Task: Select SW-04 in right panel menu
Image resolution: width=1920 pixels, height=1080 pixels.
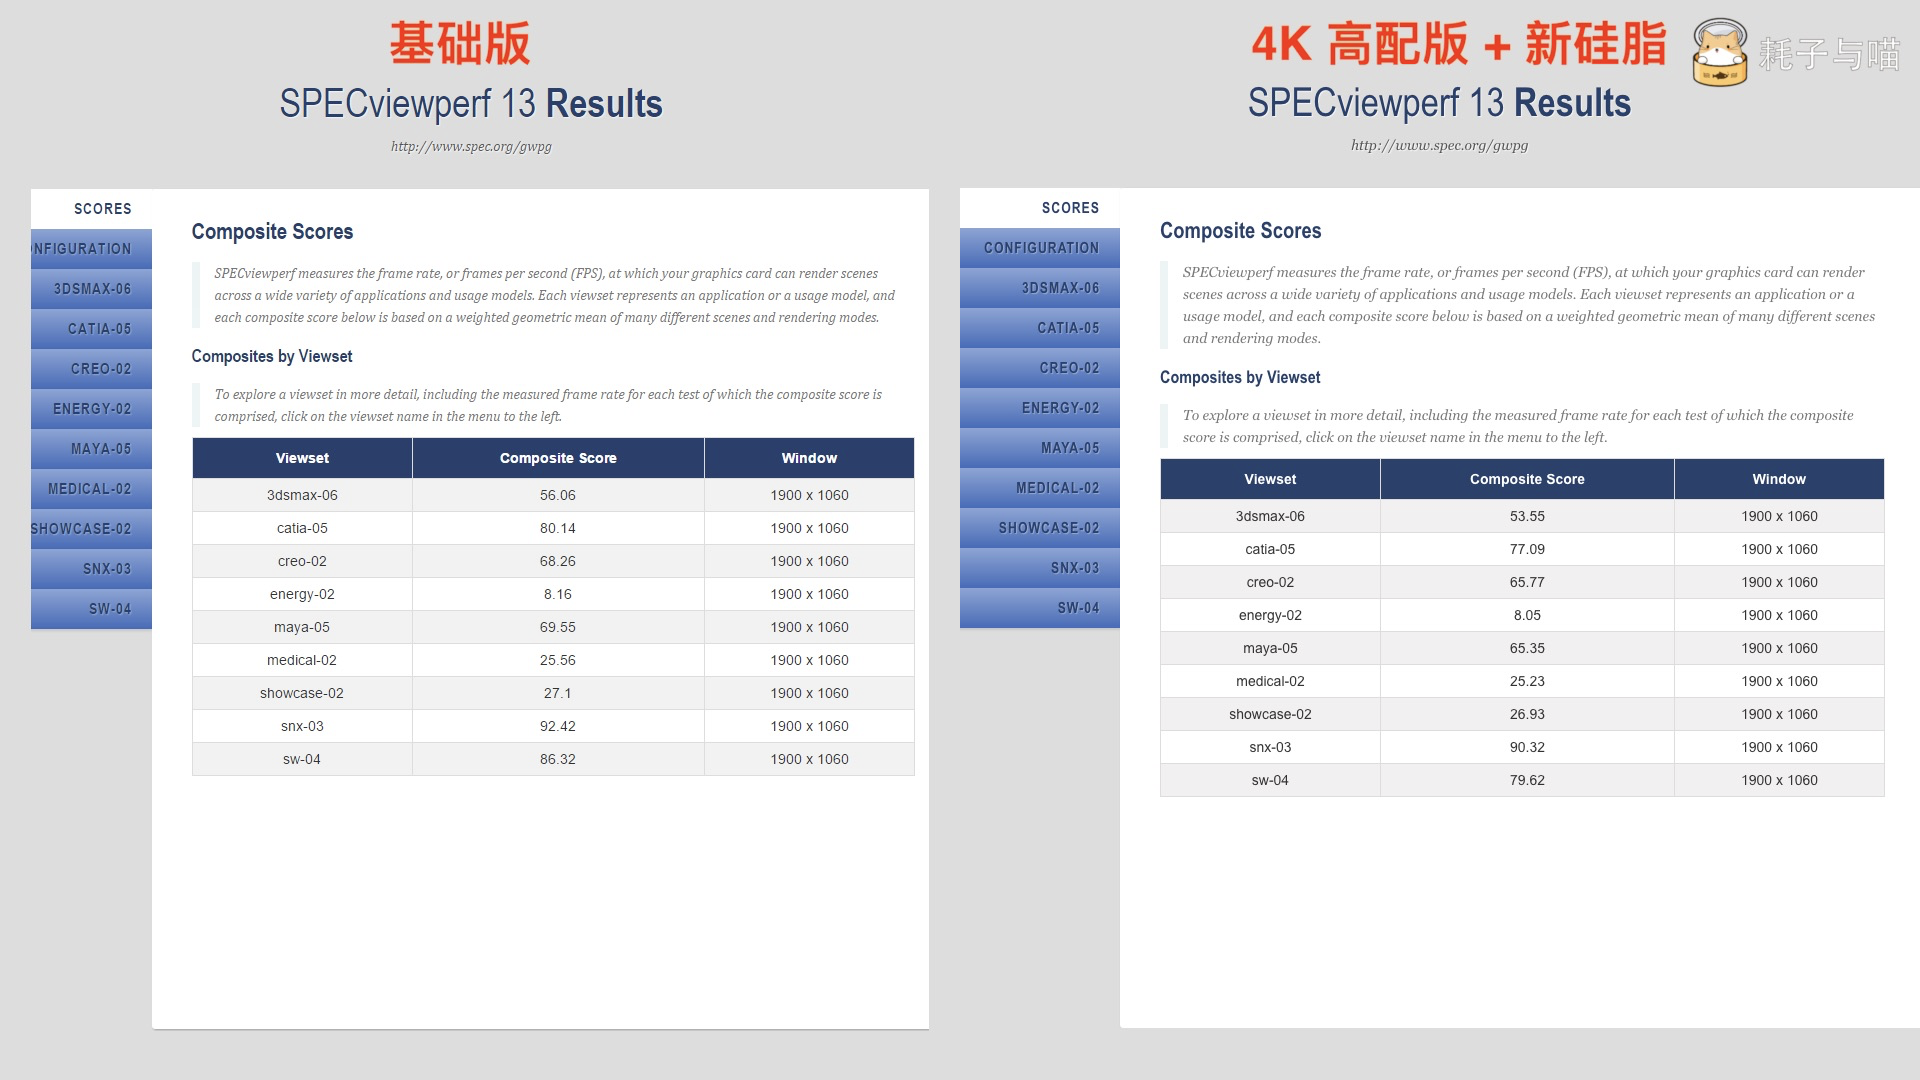Action: coord(1040,608)
